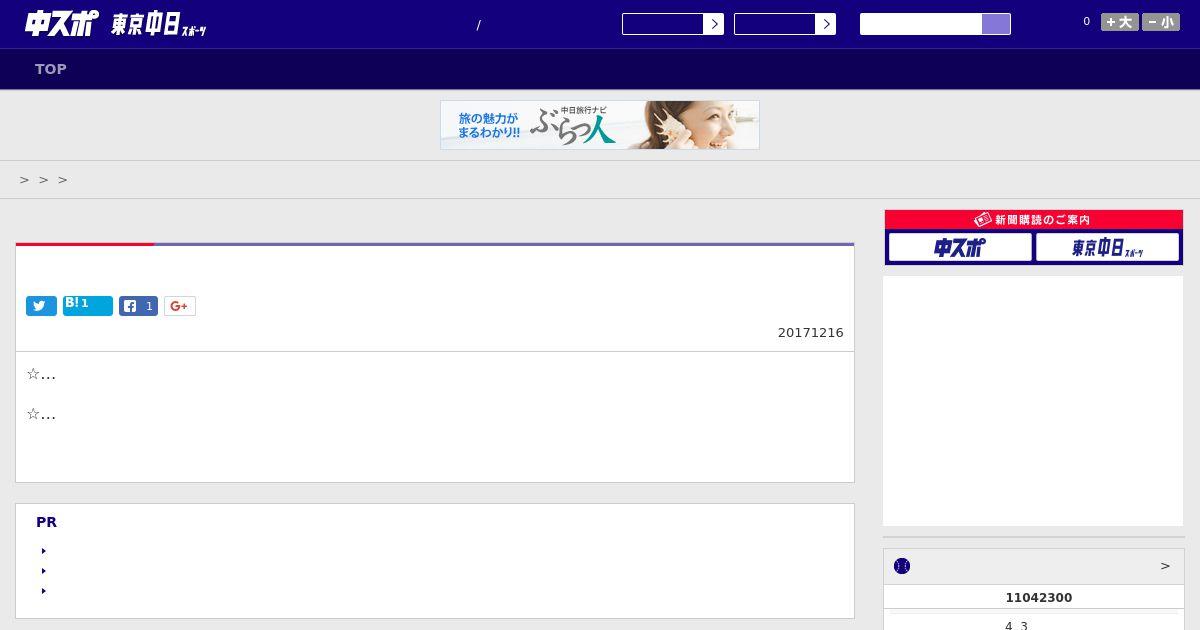Expand sidebar baseball panel via arrow

[1165, 566]
